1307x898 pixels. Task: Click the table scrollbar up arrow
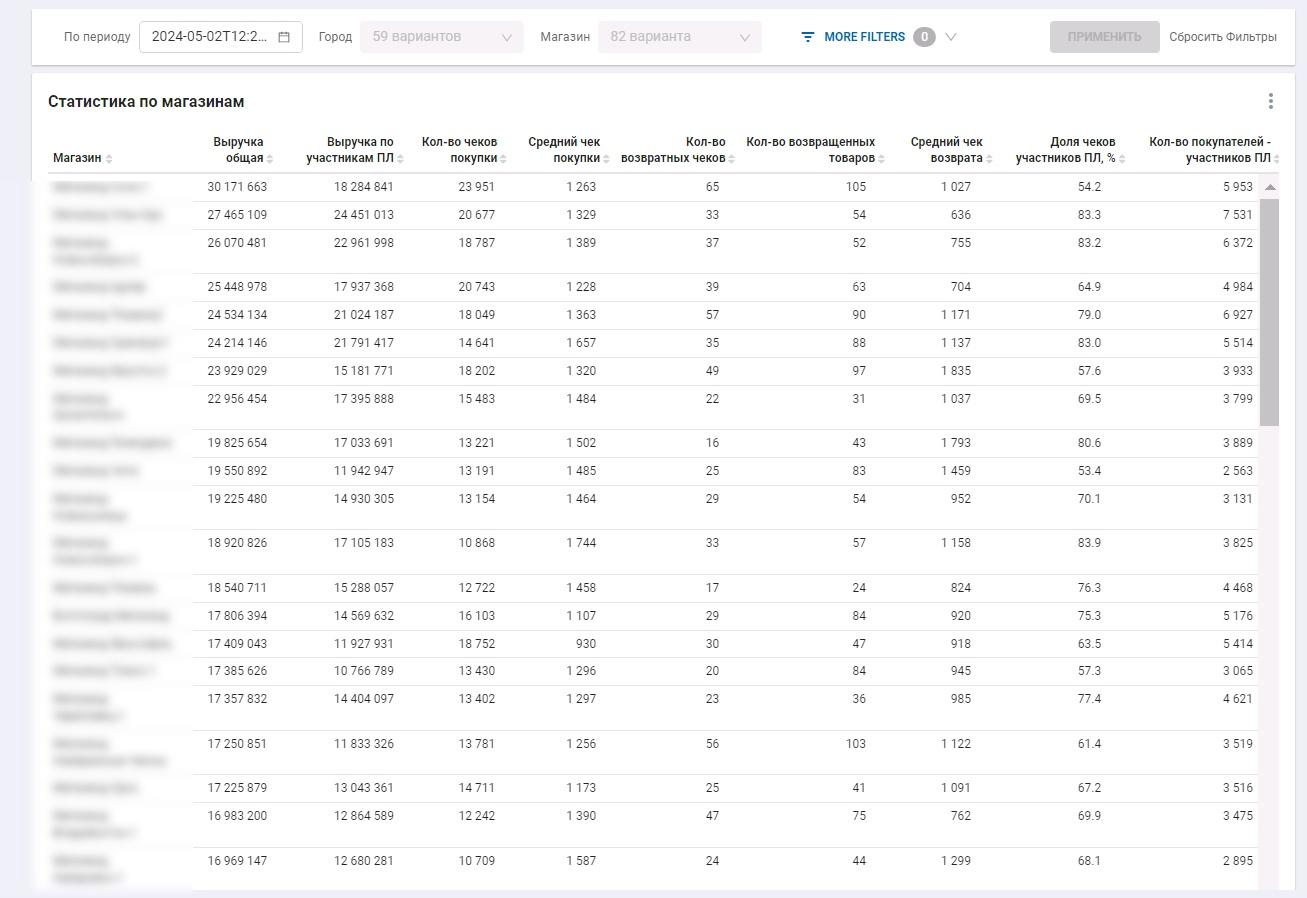click(1270, 188)
